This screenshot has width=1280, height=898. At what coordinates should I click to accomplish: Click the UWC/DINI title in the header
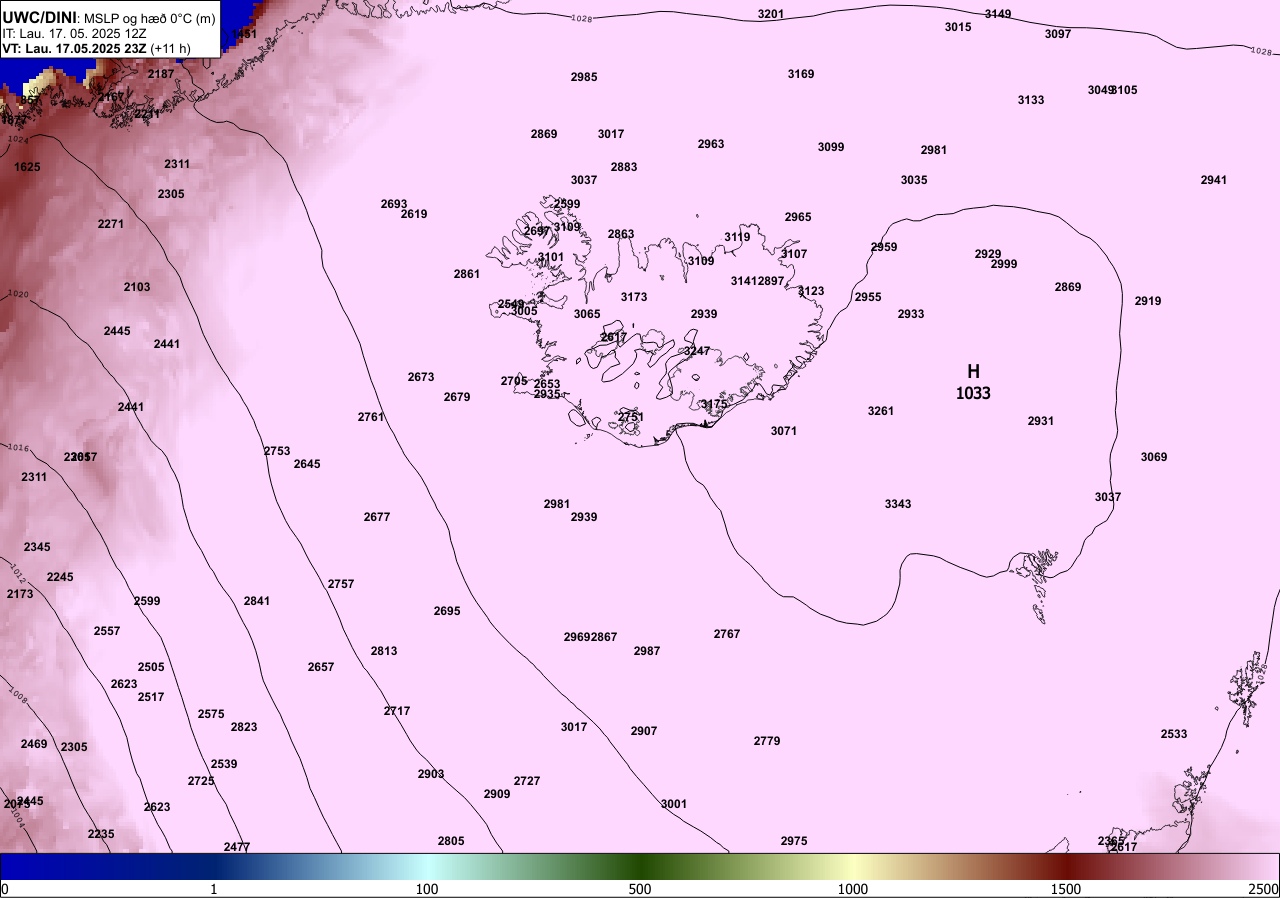tap(39, 17)
